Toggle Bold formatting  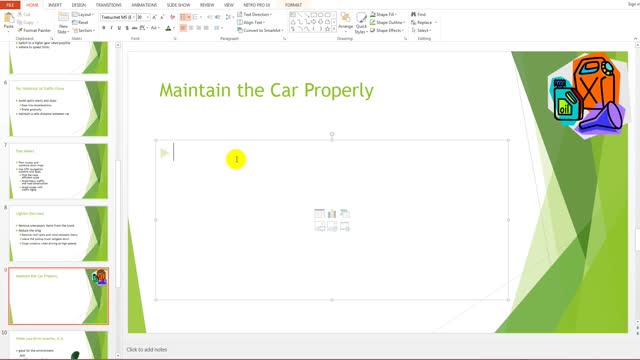coord(104,28)
